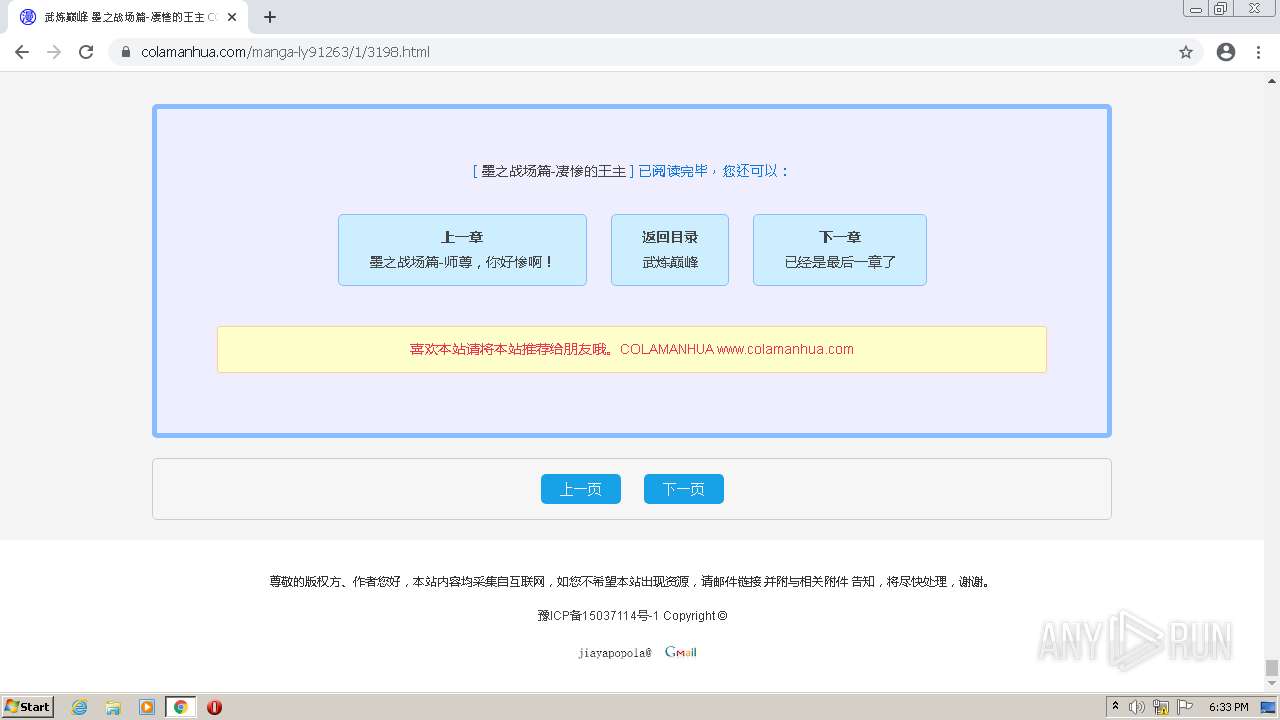The width and height of the screenshot is (1280, 720).
Task: Launch Internet Explorer from the taskbar
Action: pos(80,707)
